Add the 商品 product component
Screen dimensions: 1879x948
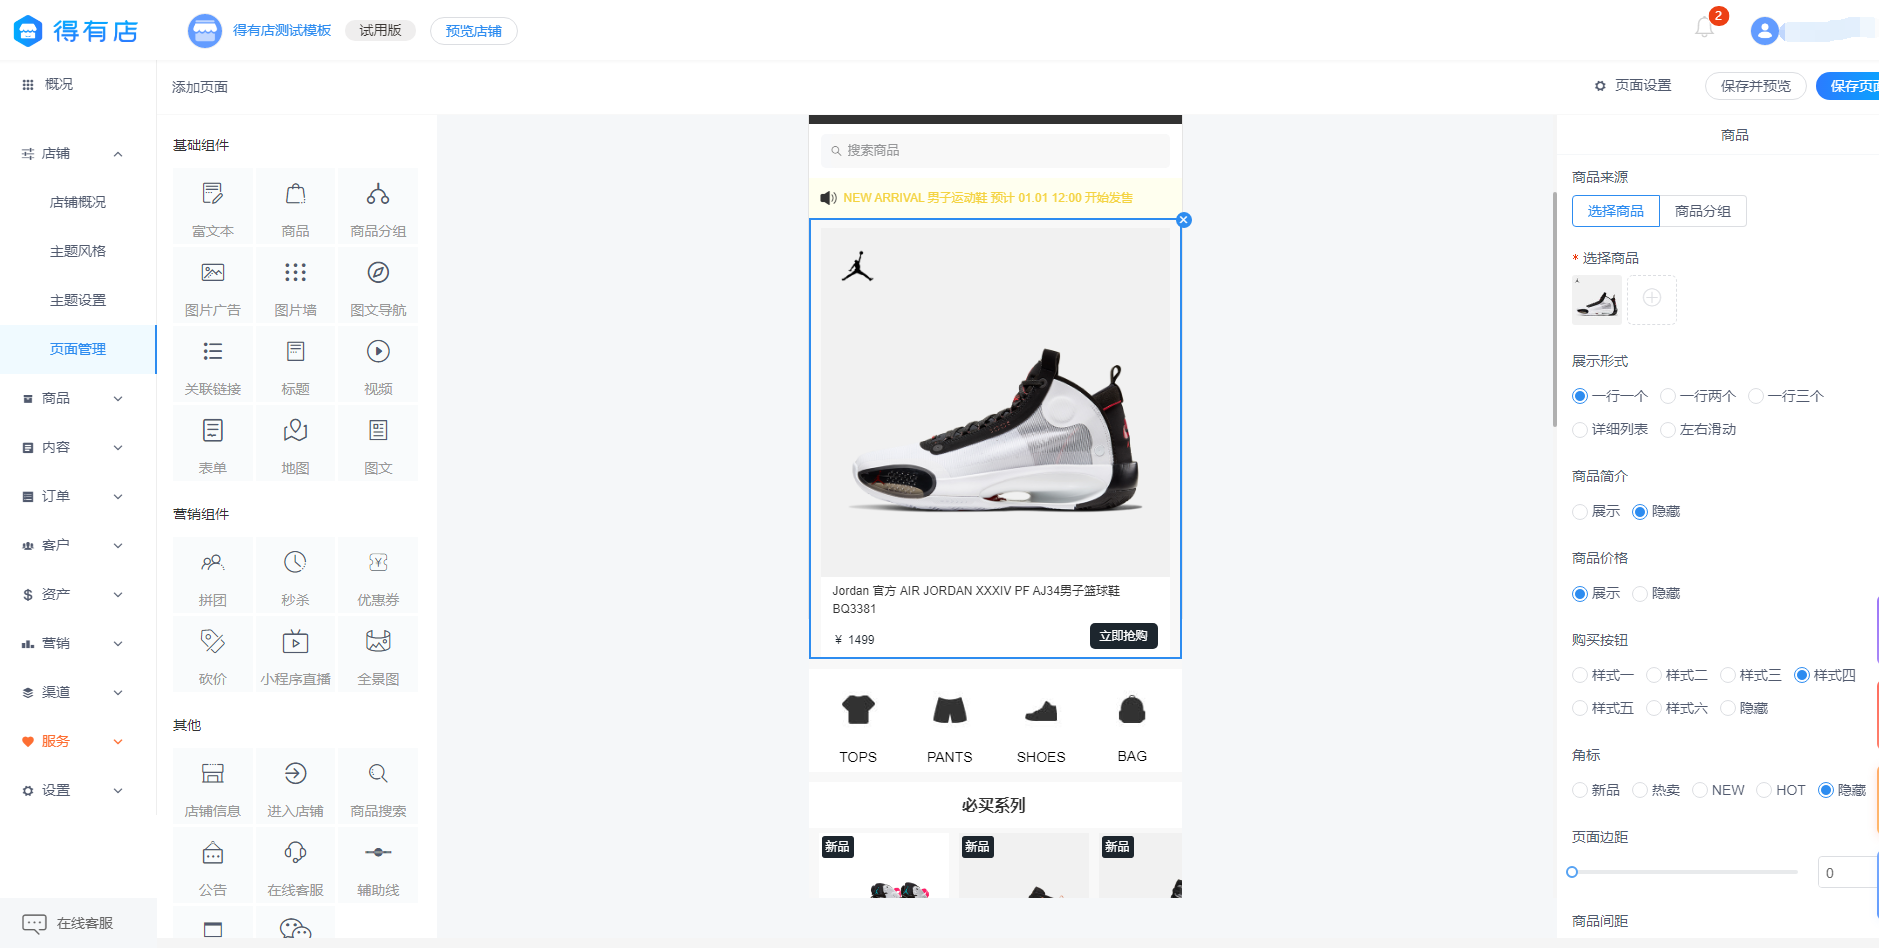295,207
